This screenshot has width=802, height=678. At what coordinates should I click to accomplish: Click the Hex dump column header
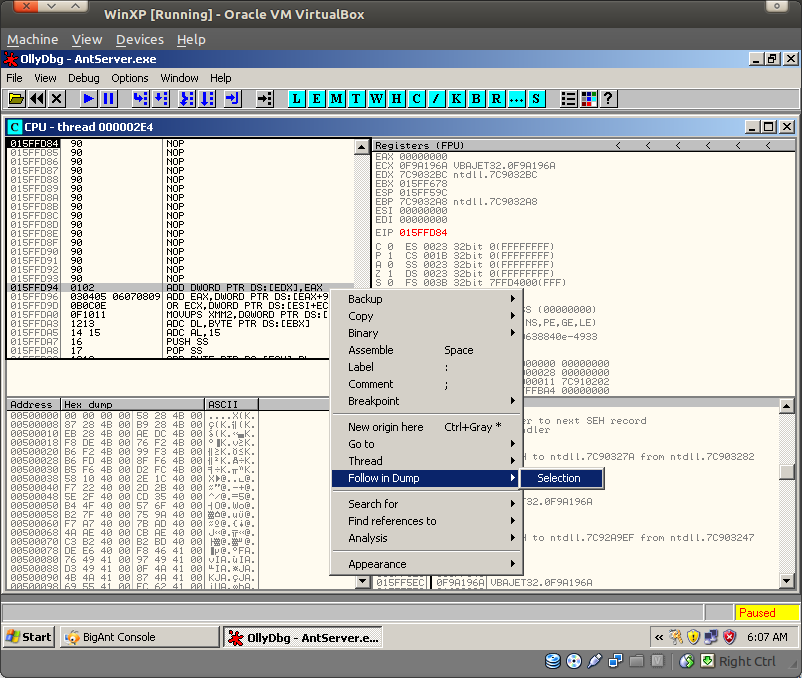pos(132,404)
